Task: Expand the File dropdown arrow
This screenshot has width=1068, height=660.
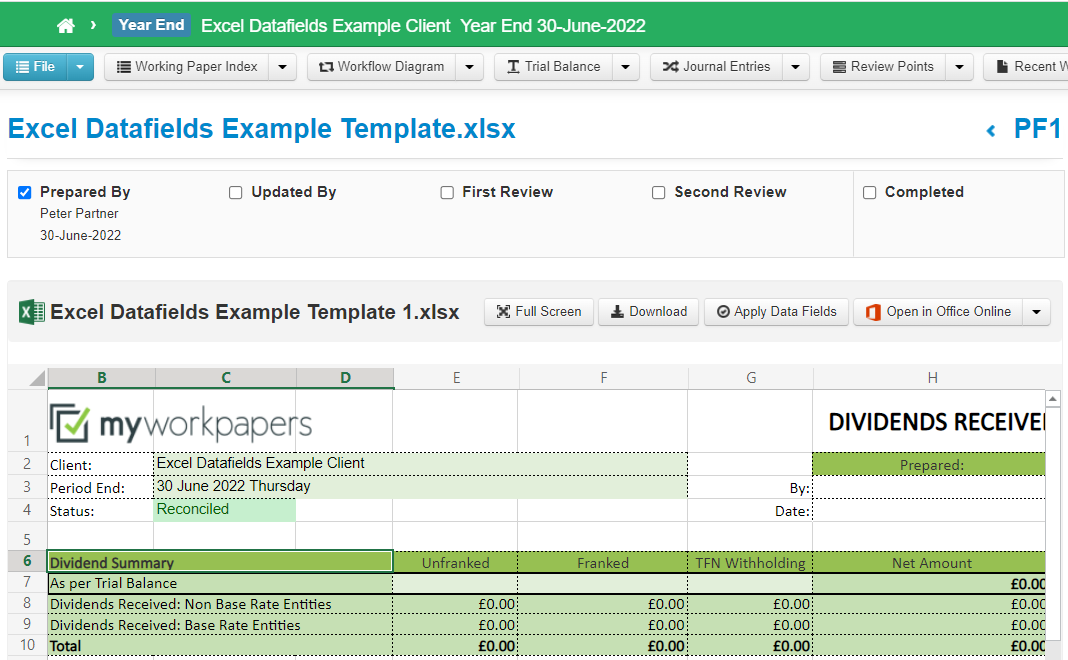Action: pyautogui.click(x=80, y=67)
